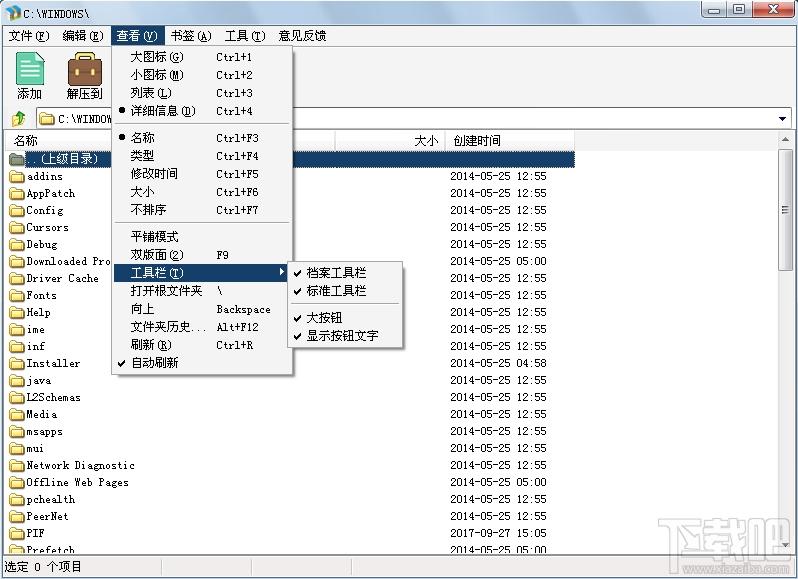The image size is (798, 579).
Task: Click the PeerNet folder icon
Action: coord(17,516)
